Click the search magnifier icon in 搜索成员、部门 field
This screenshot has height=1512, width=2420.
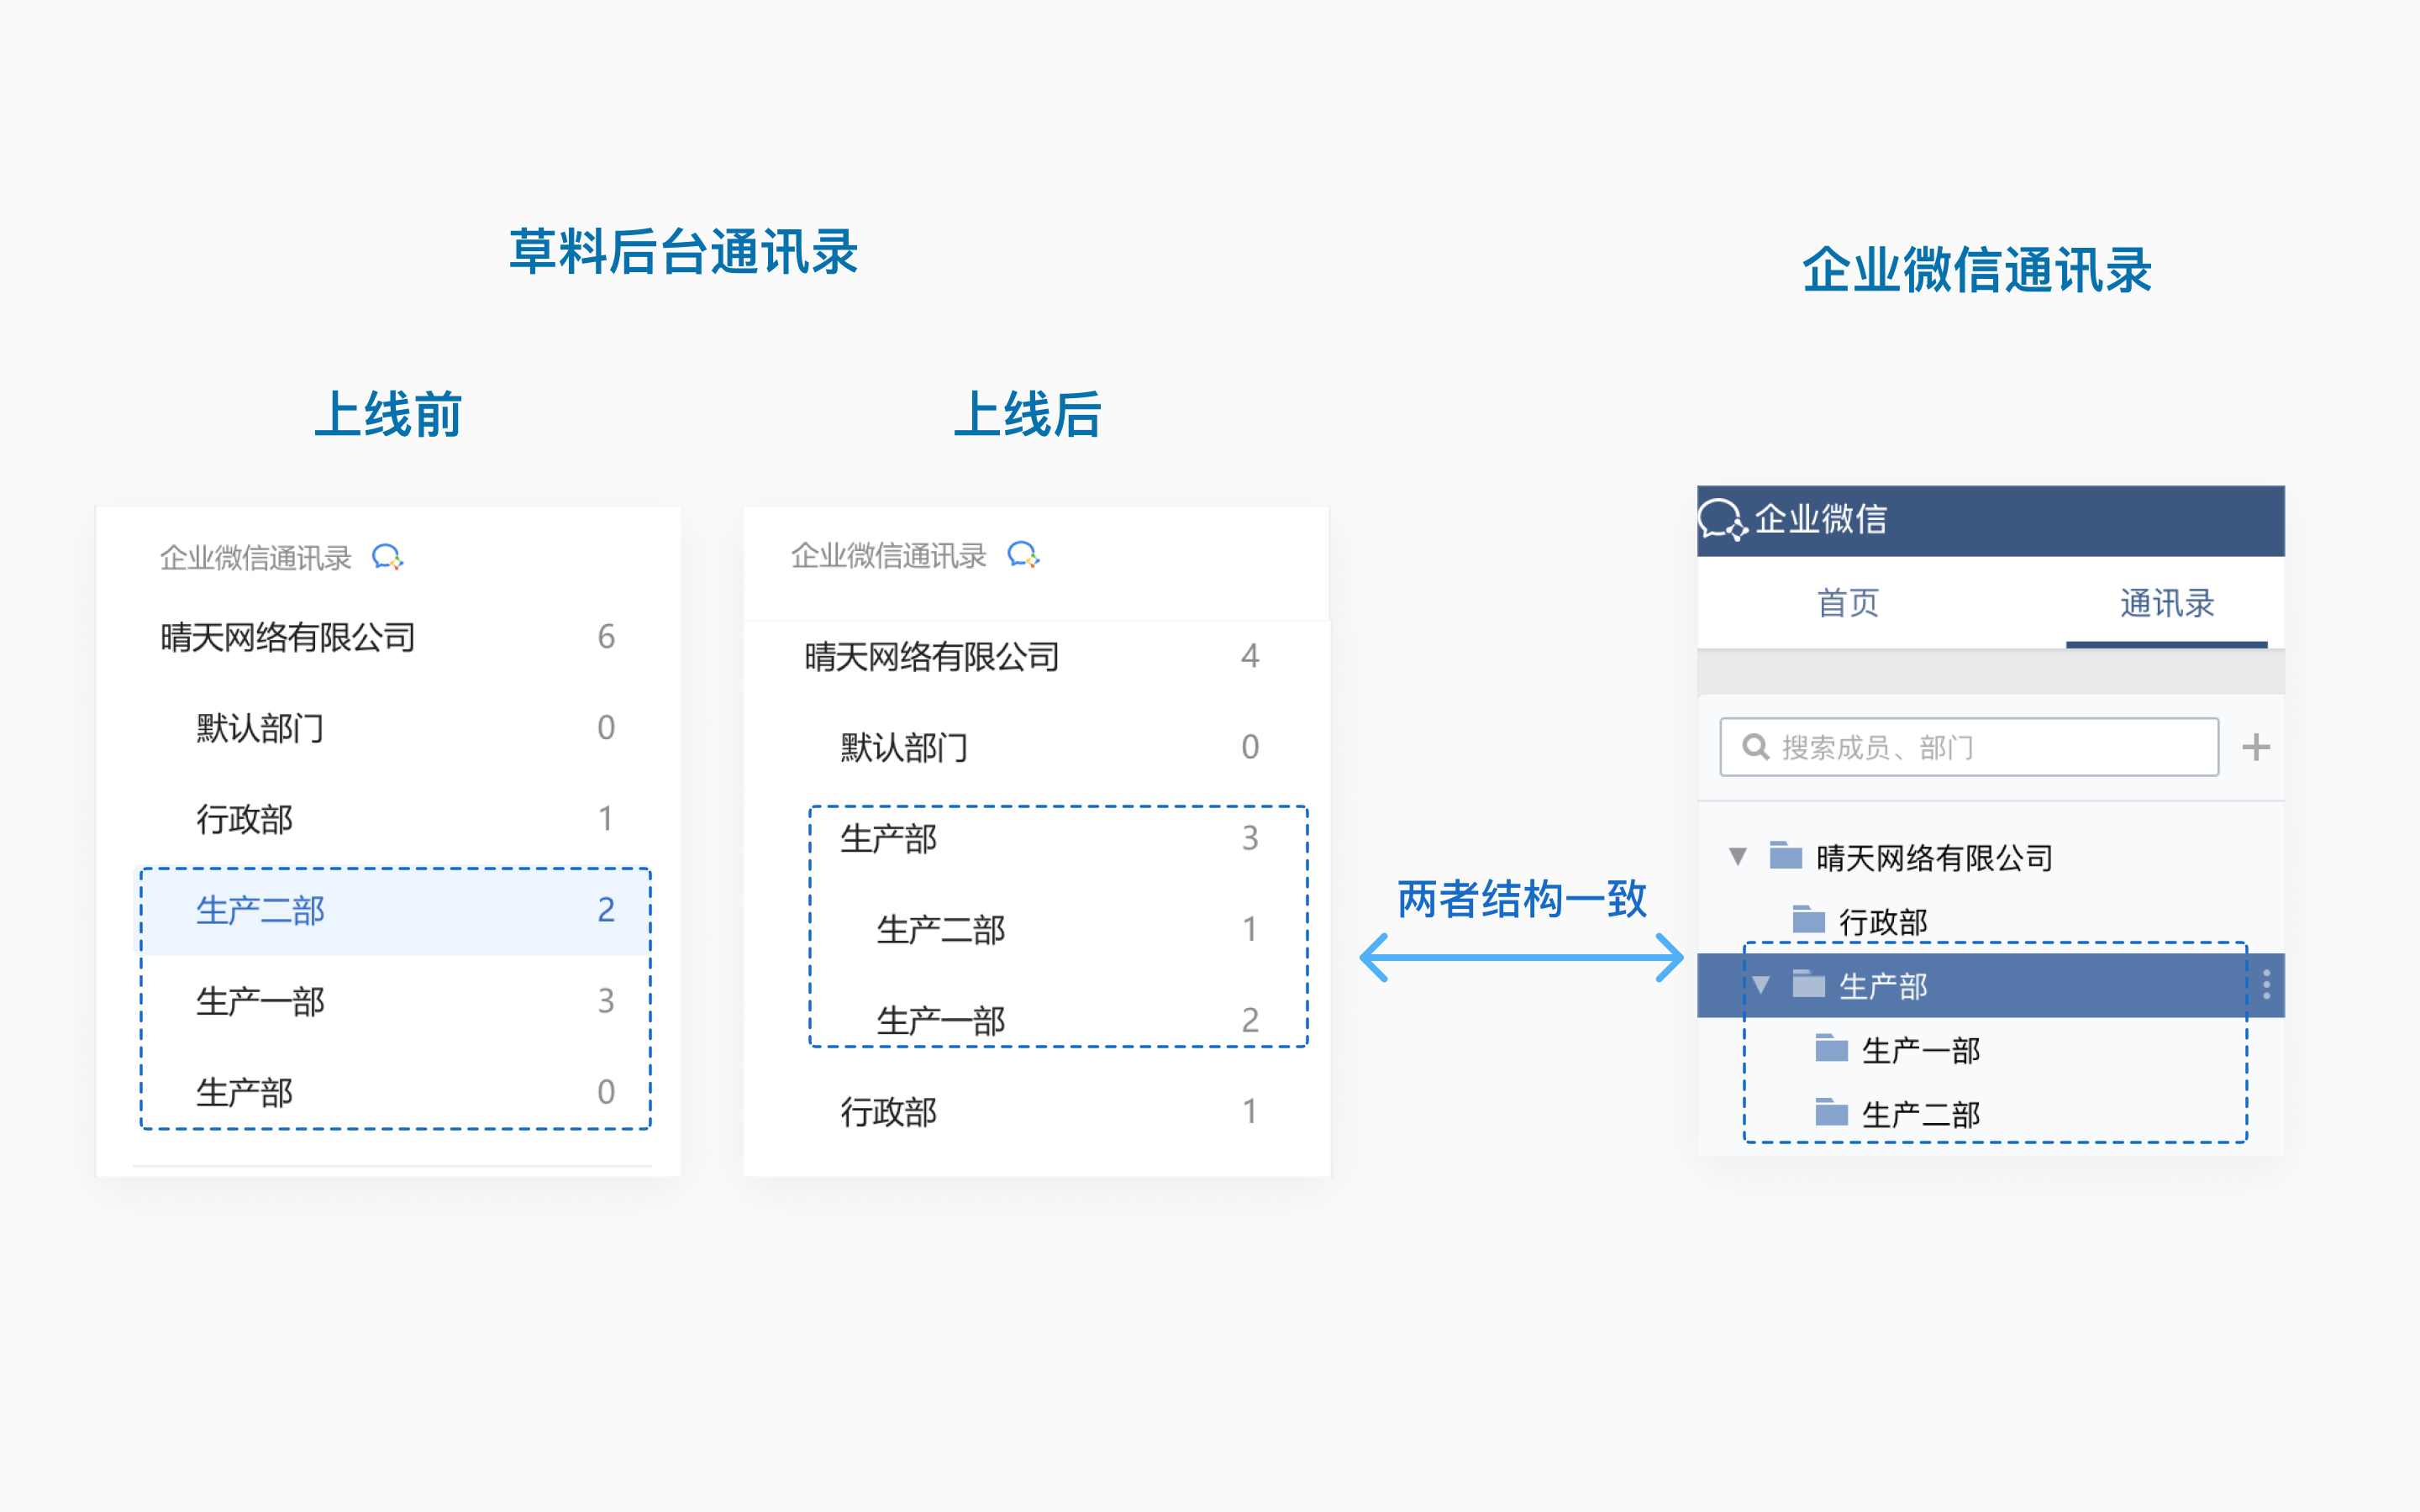click(x=1755, y=747)
